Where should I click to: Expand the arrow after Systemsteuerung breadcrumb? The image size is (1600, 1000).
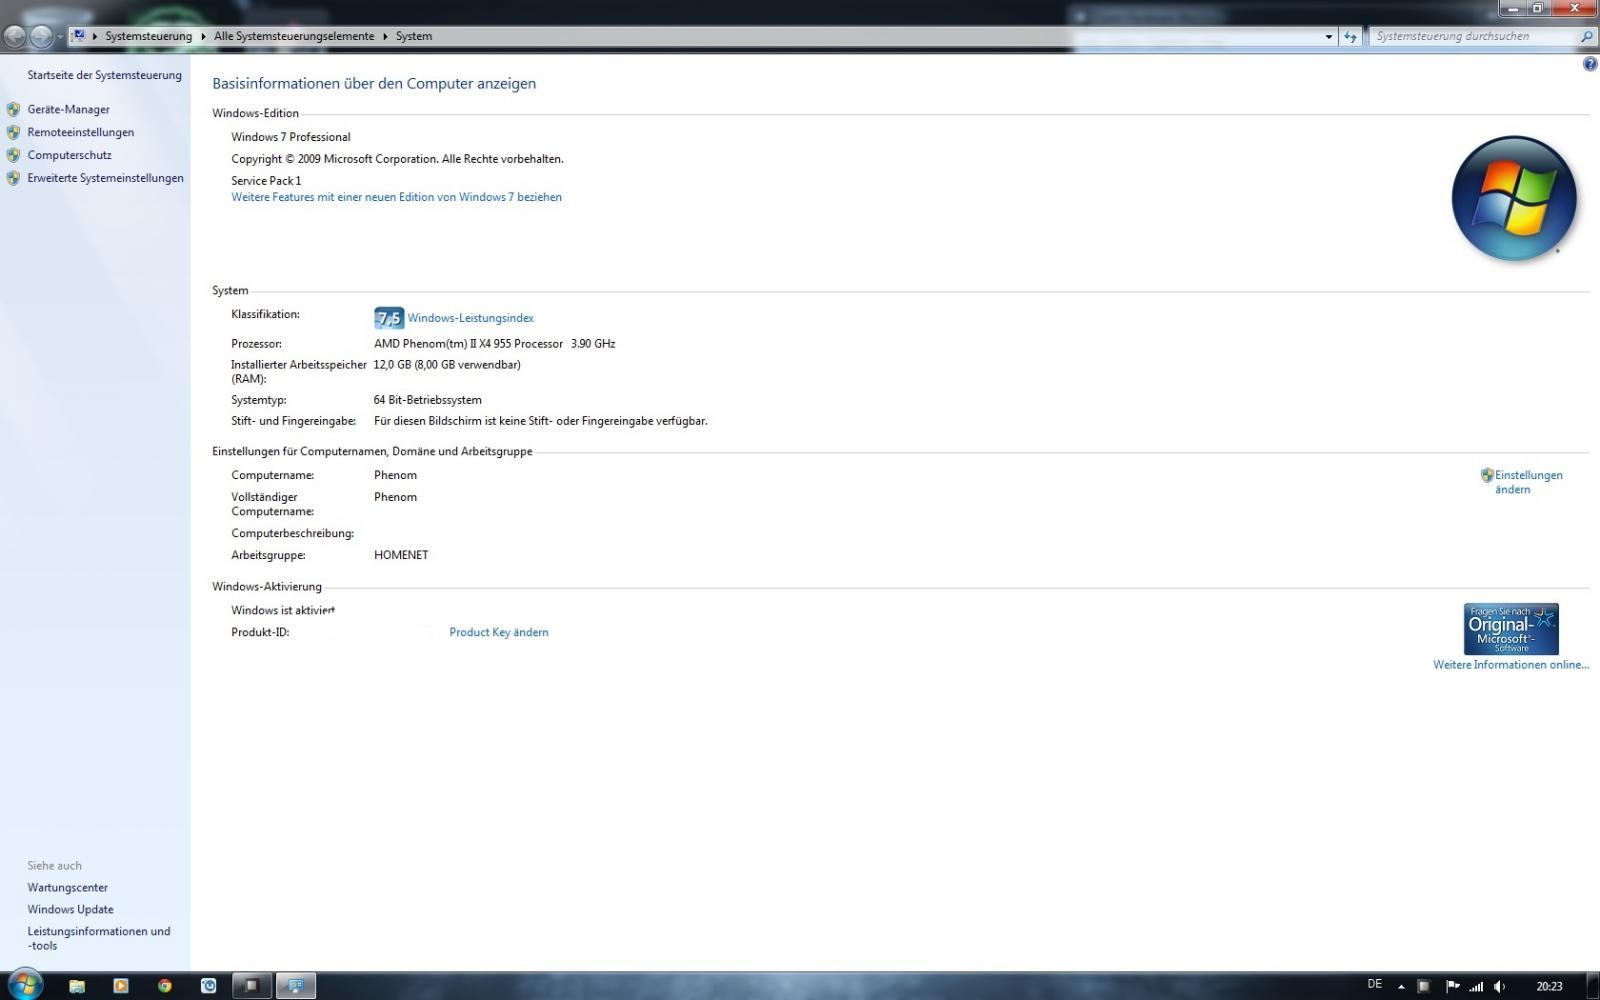pos(203,36)
